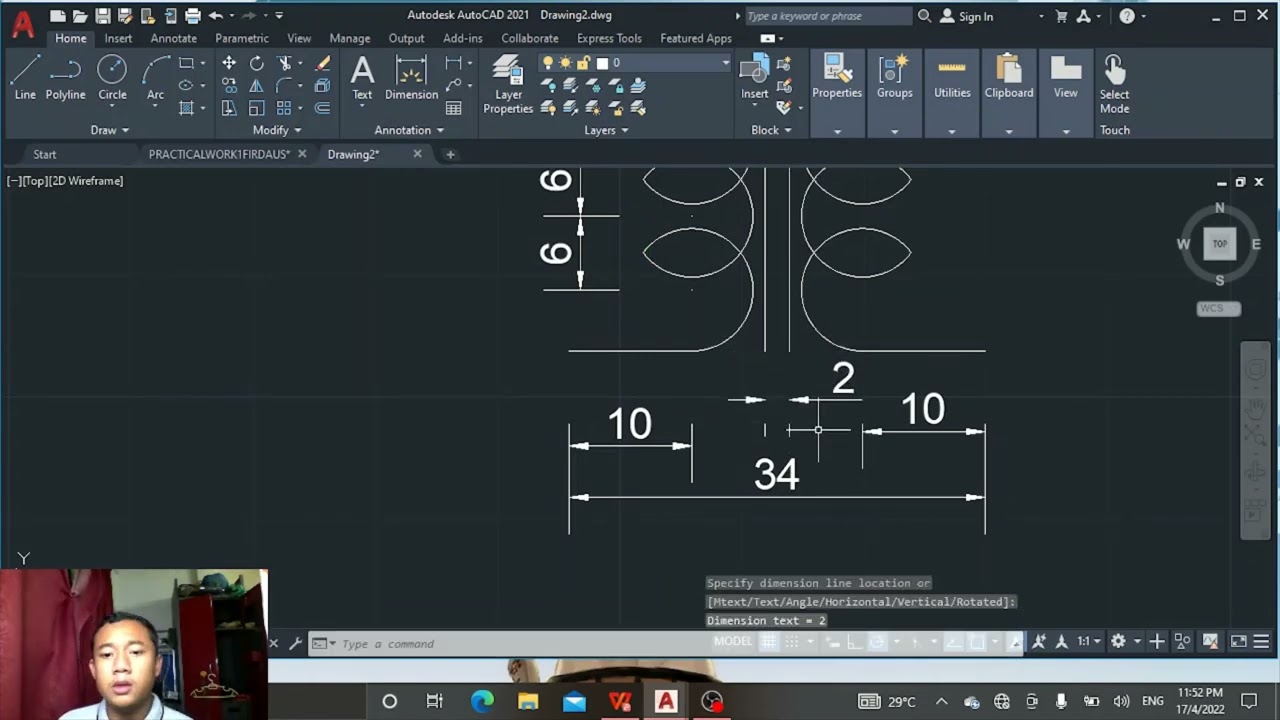Click the Save icon in quick access toolbar
The image size is (1280, 720).
click(x=102, y=16)
